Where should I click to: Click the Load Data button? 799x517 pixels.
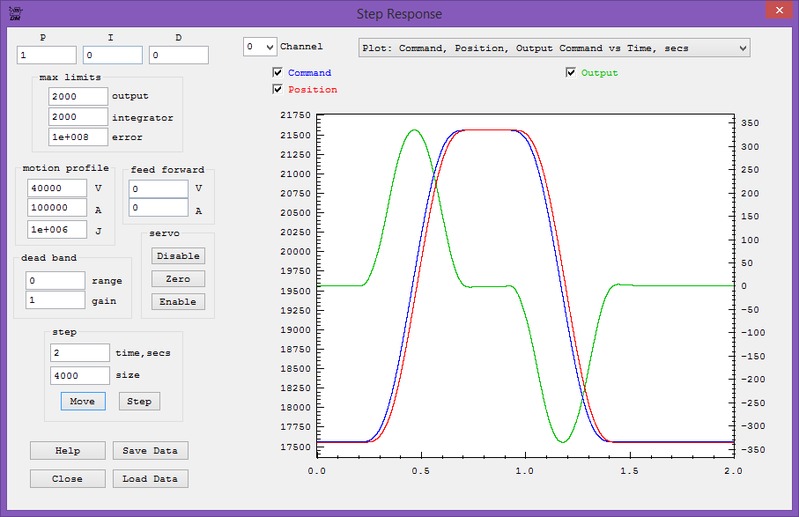point(149,479)
